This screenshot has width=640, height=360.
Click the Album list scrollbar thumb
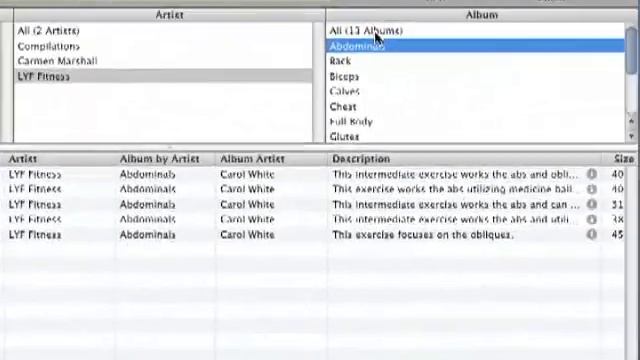pyautogui.click(x=631, y=50)
